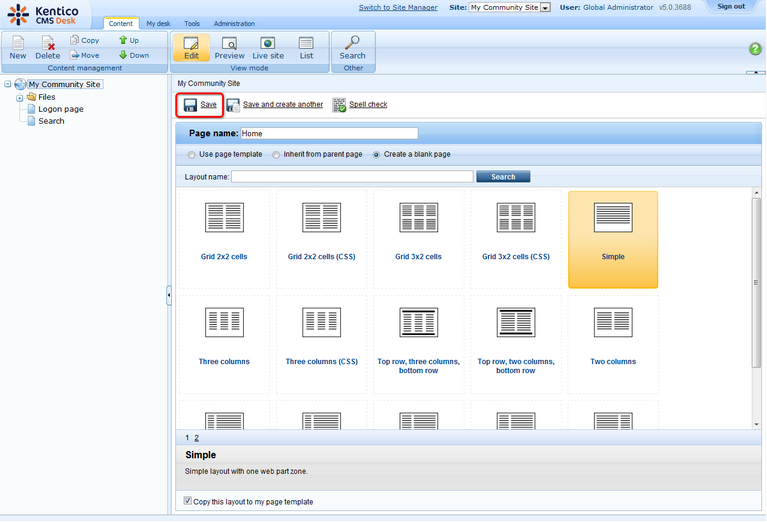The image size is (767, 522).
Task: Select the Create a blank page option
Action: (376, 155)
